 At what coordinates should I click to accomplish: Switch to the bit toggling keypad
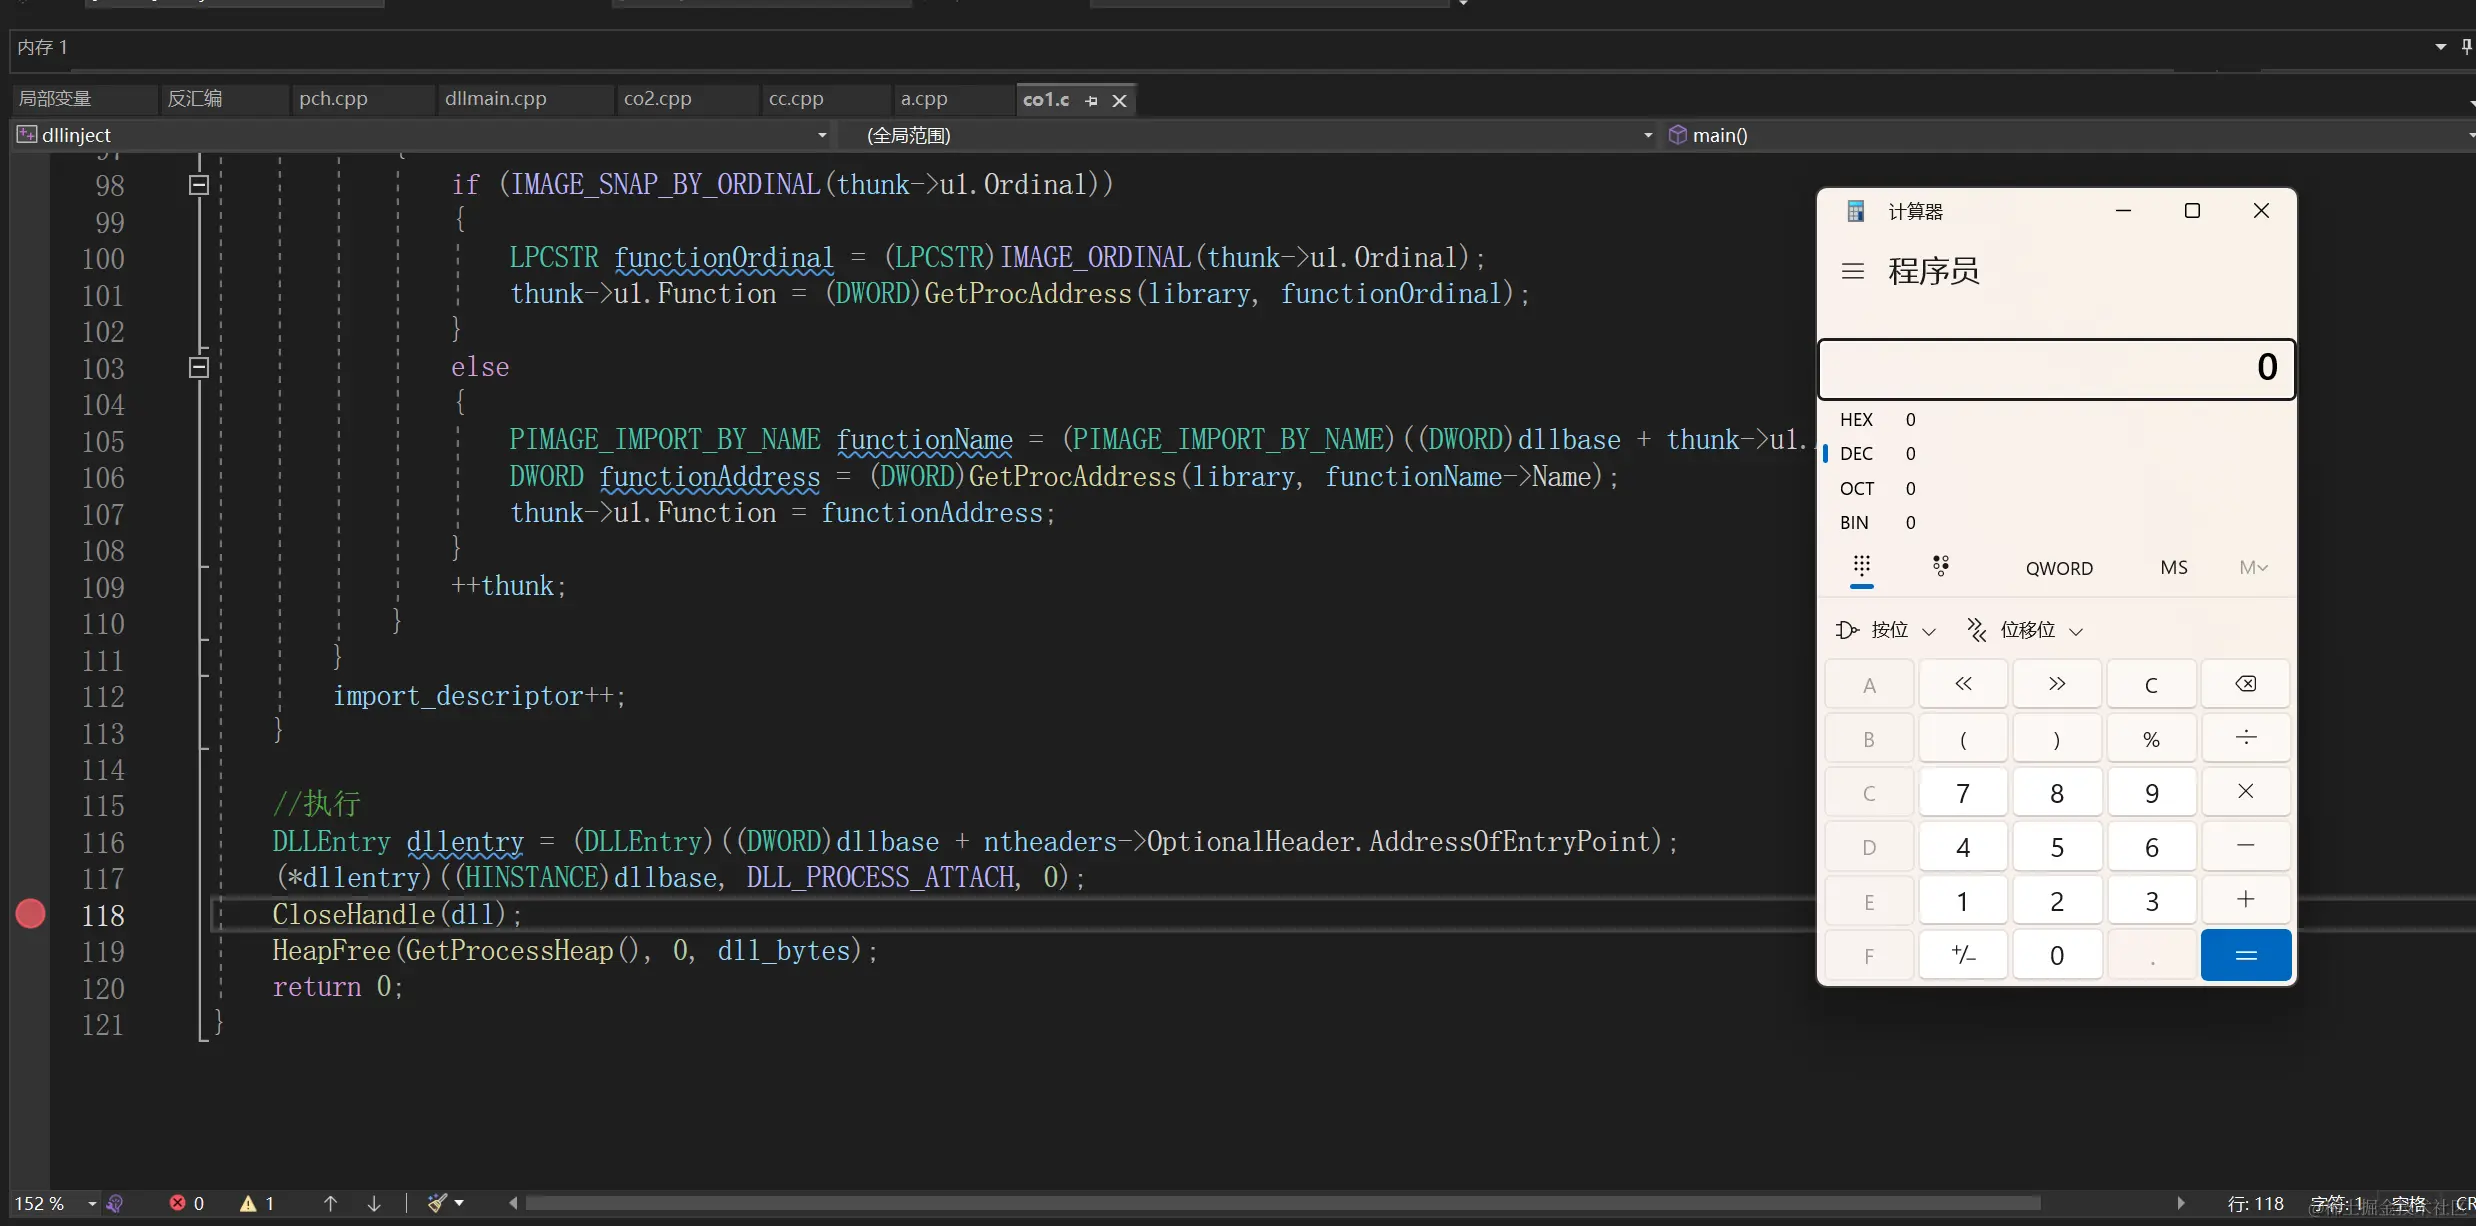(1940, 566)
